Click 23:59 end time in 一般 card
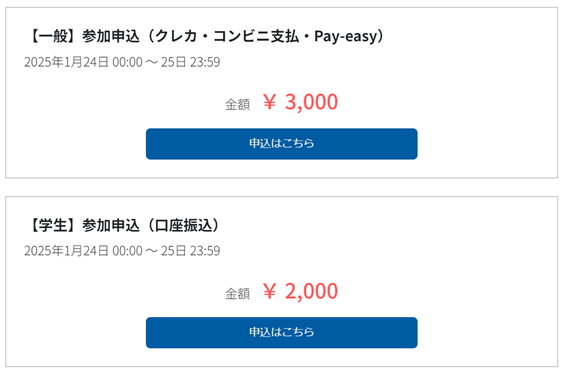The image size is (567, 374). coord(205,62)
